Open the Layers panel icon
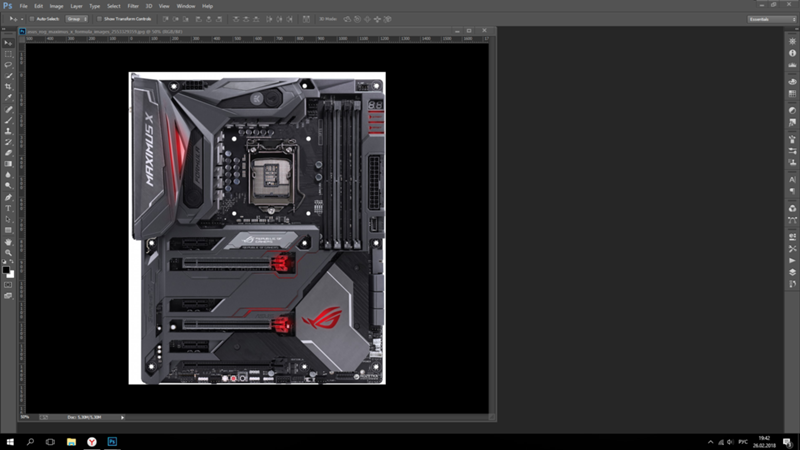Screen dimensions: 800x450 coord(792,272)
